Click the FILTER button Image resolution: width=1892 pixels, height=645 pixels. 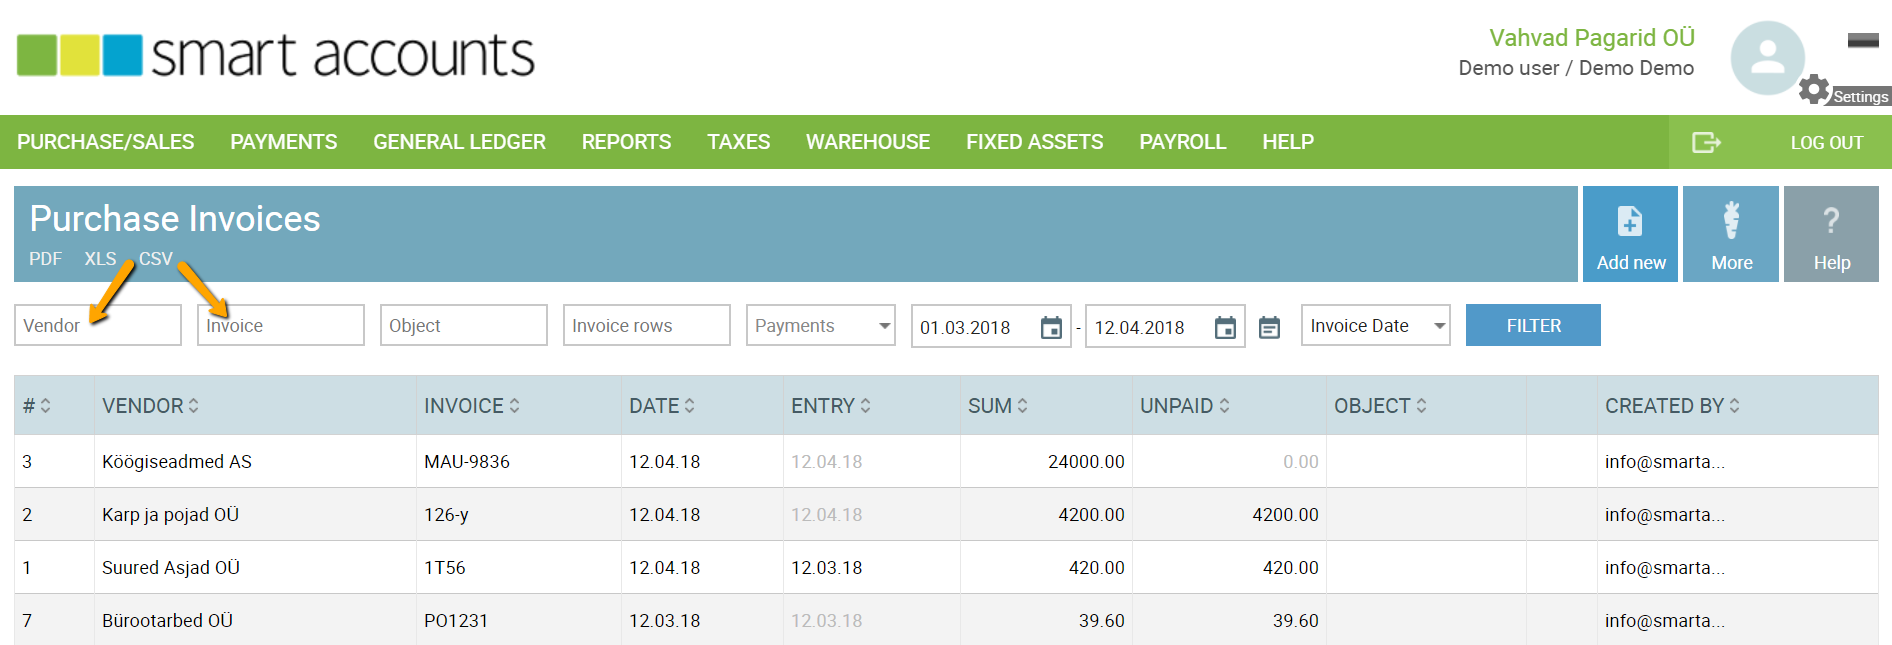[1533, 325]
